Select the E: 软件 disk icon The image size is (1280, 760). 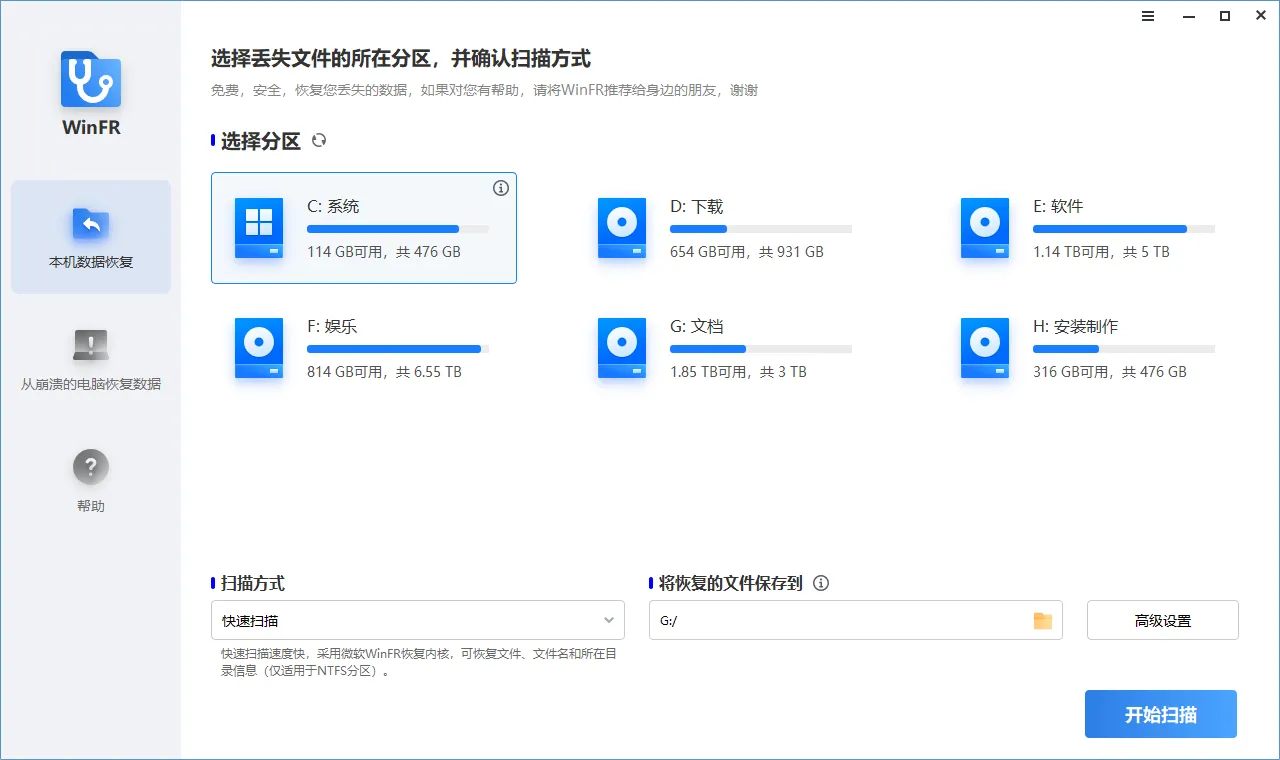pos(985,229)
